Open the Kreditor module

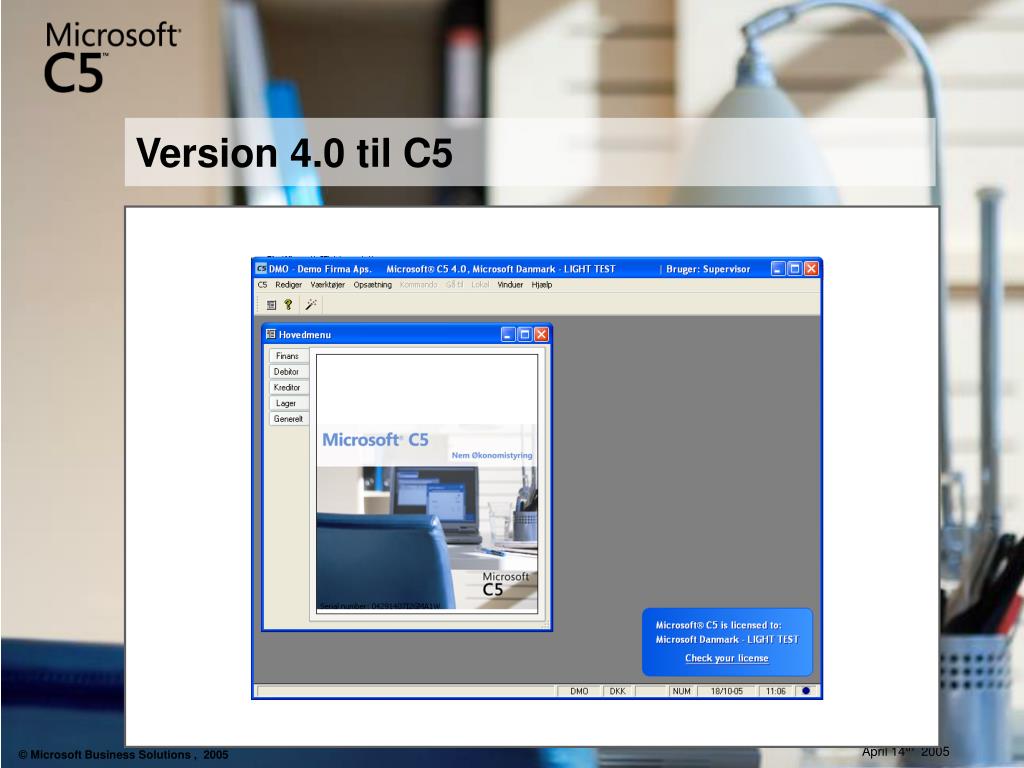(x=287, y=387)
